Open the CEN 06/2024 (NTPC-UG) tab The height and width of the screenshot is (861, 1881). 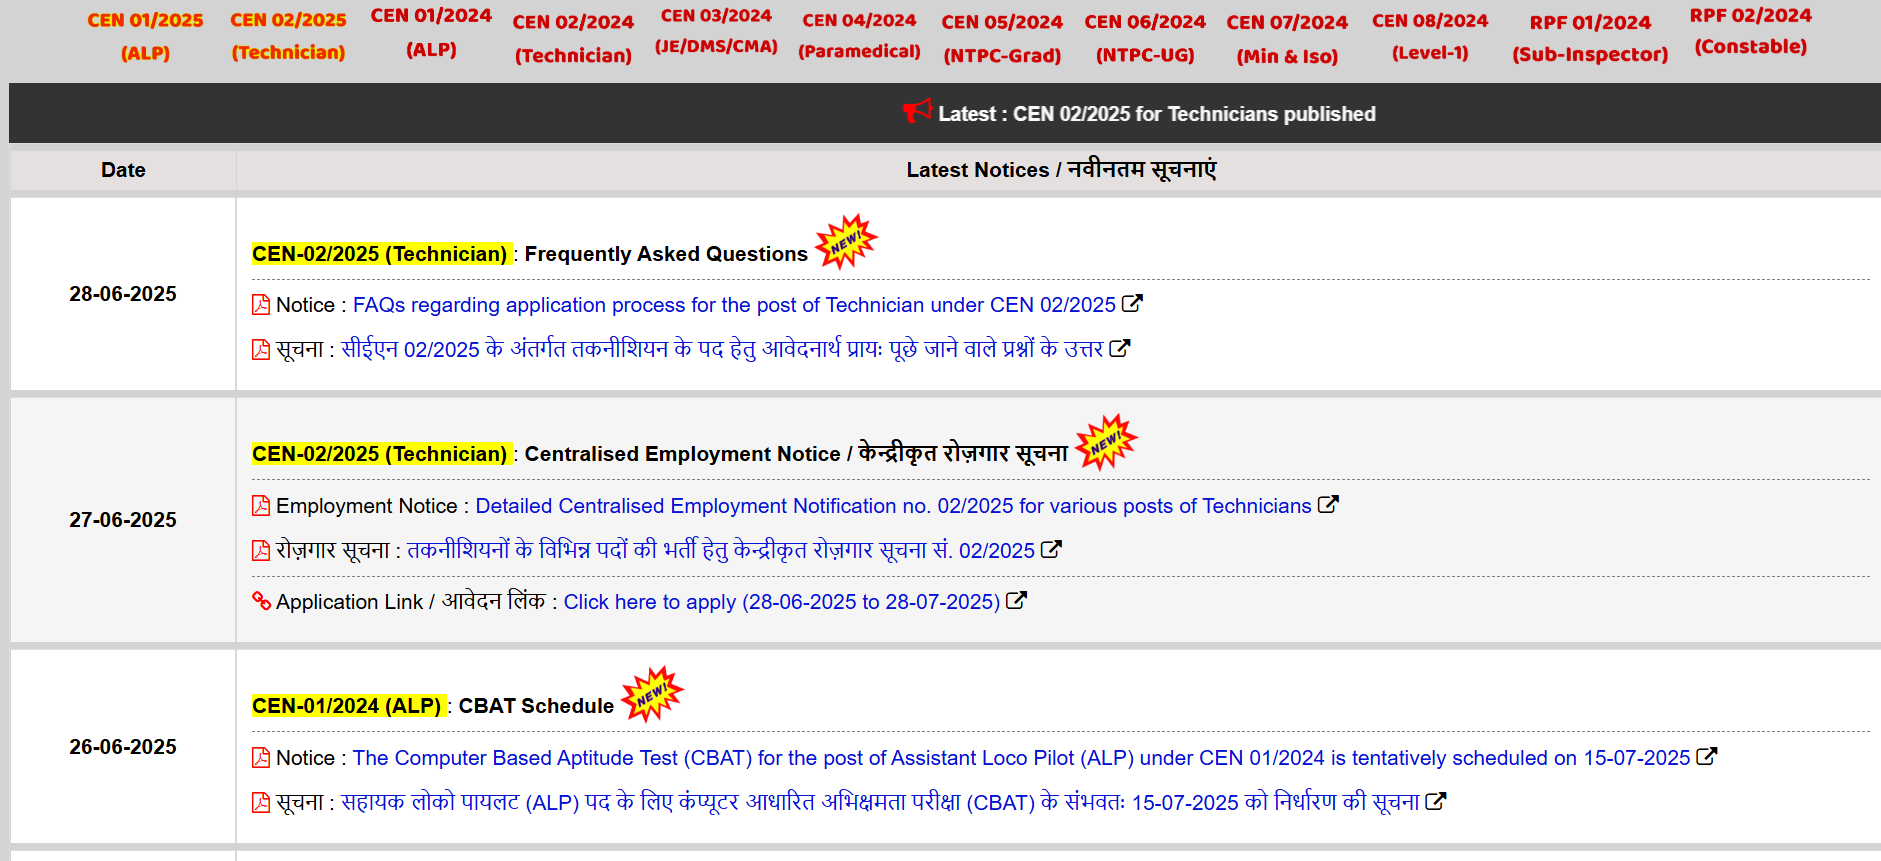[x=1145, y=38]
